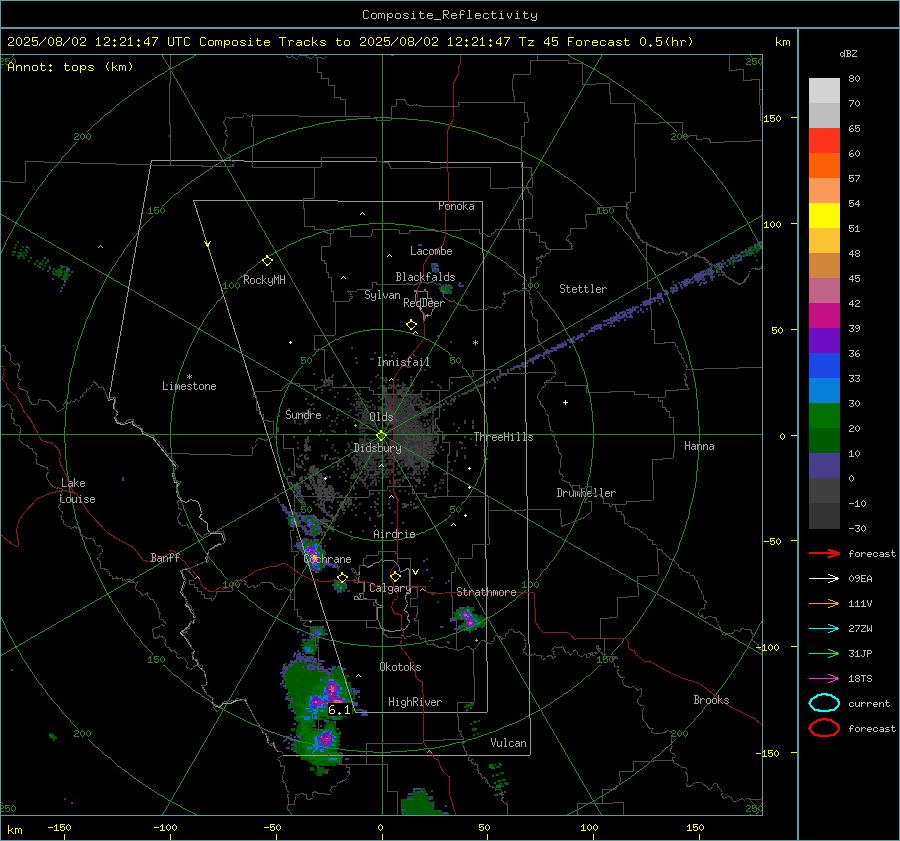Click the Lake Louise label
Screen dimensions: 900x841
[x=77, y=491]
